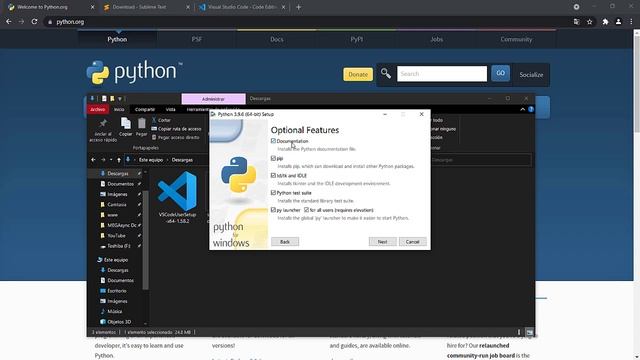
Task: Click Copiar ruta de acceso
Action: pos(176,129)
